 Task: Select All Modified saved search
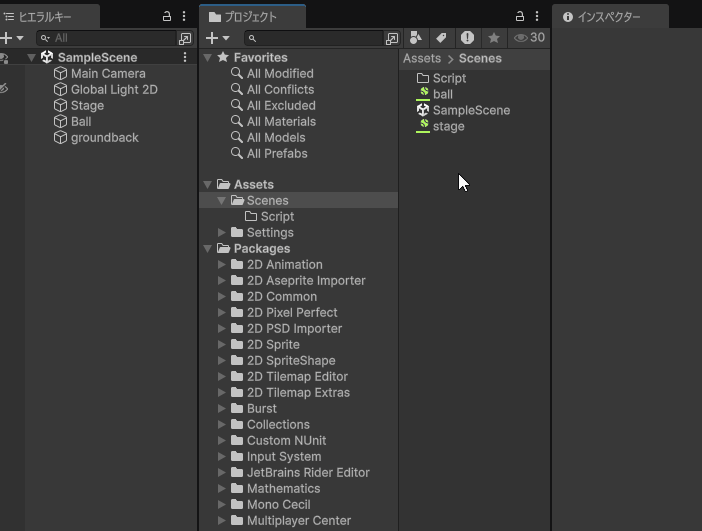pos(280,73)
